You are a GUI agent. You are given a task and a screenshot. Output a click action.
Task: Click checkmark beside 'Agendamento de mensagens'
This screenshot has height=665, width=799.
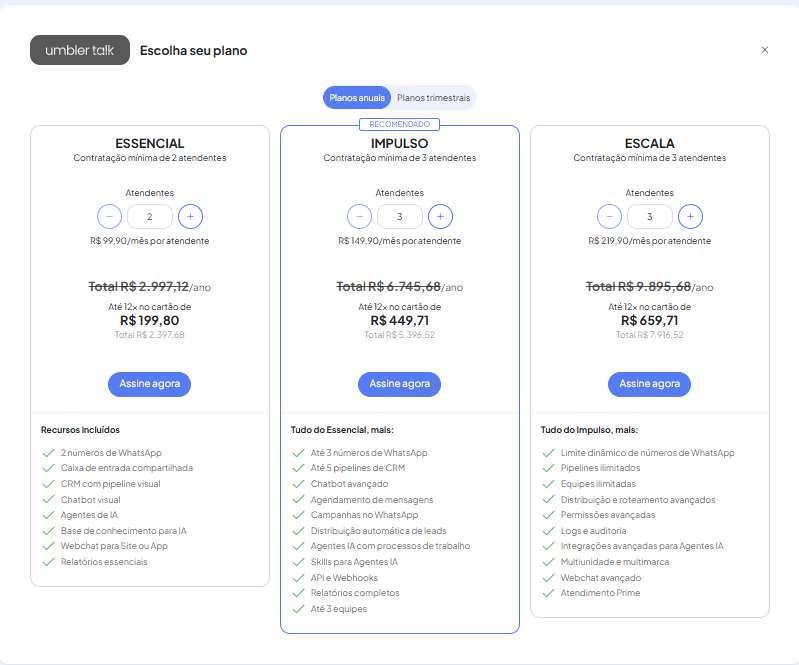coord(299,500)
